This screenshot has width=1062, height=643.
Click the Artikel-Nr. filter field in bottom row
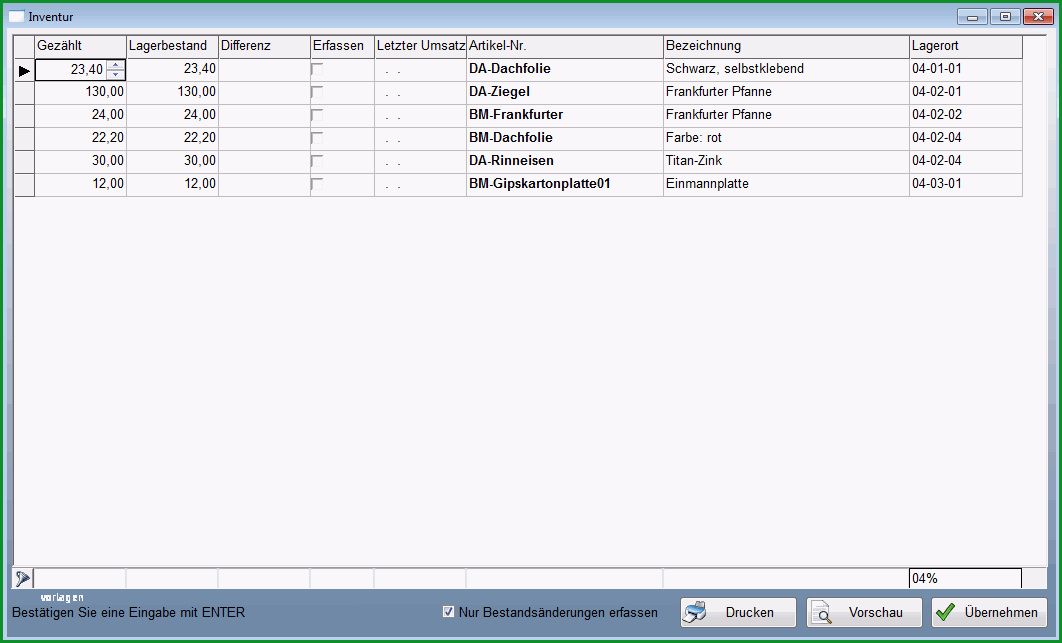tap(564, 579)
